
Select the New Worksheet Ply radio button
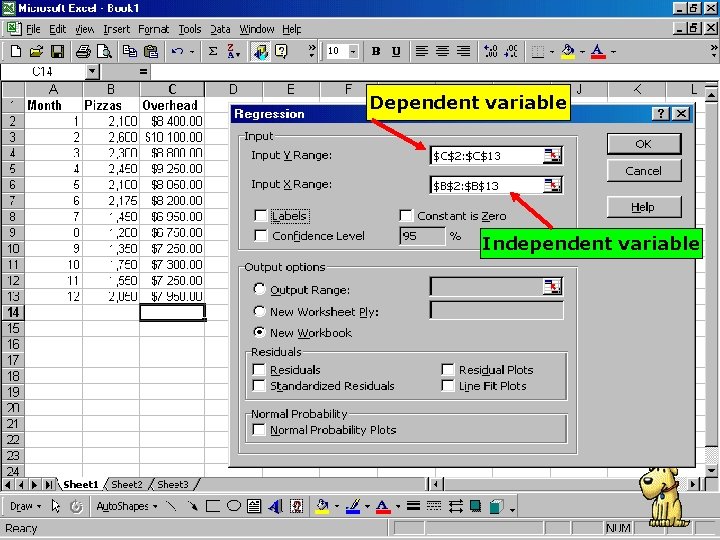click(x=259, y=311)
